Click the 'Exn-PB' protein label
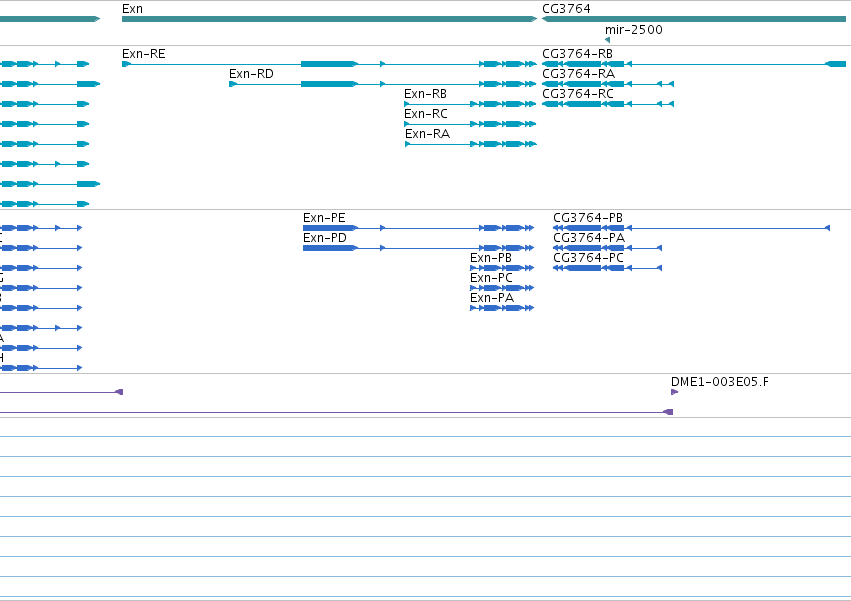This screenshot has height=601, width=851. [x=491, y=258]
